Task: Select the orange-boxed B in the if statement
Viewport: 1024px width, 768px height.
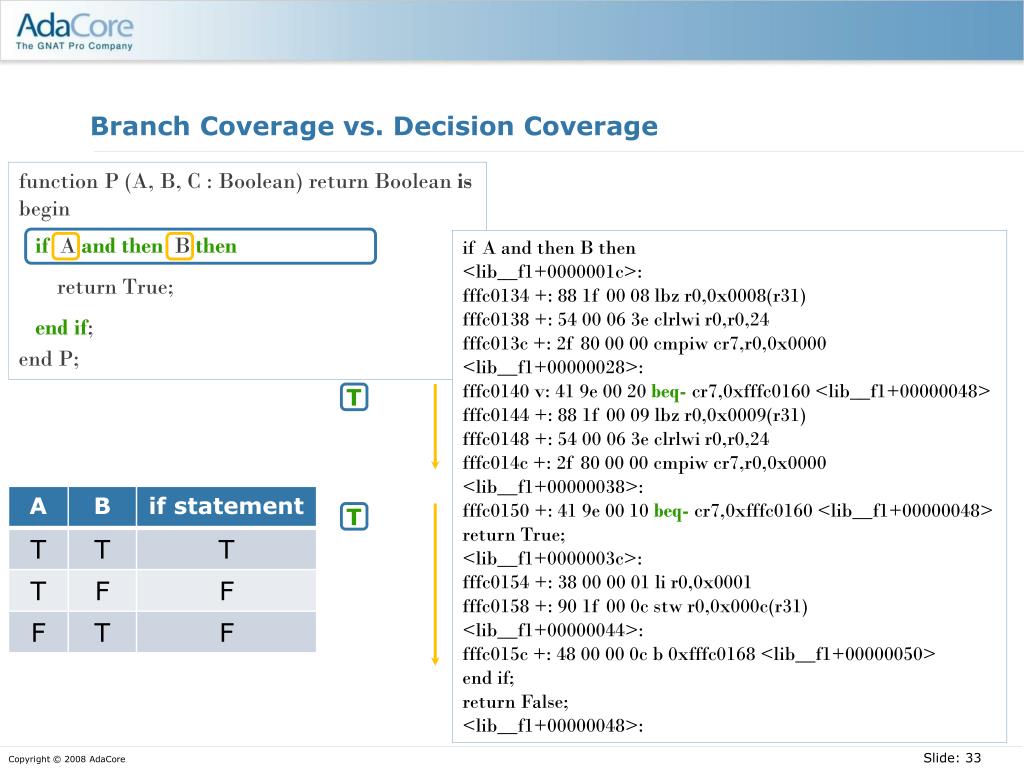Action: click(x=181, y=246)
